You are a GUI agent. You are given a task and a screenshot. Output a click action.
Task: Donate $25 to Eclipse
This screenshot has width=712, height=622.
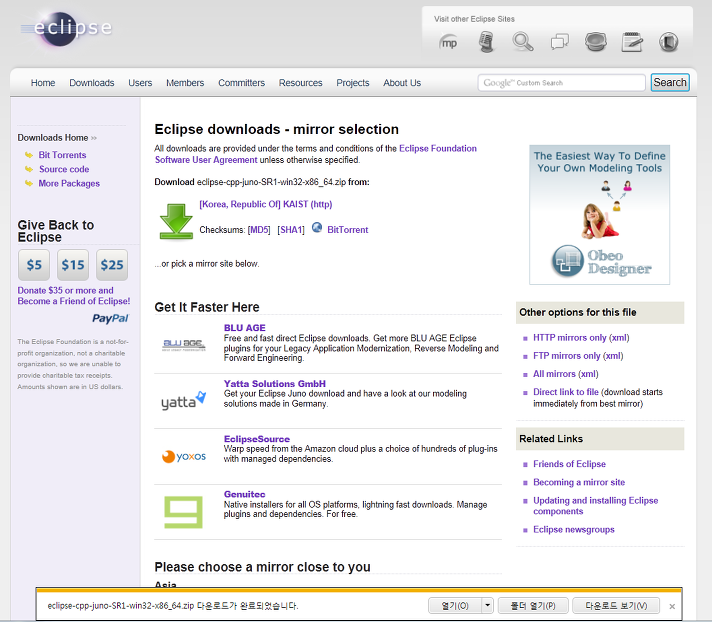(x=112, y=265)
